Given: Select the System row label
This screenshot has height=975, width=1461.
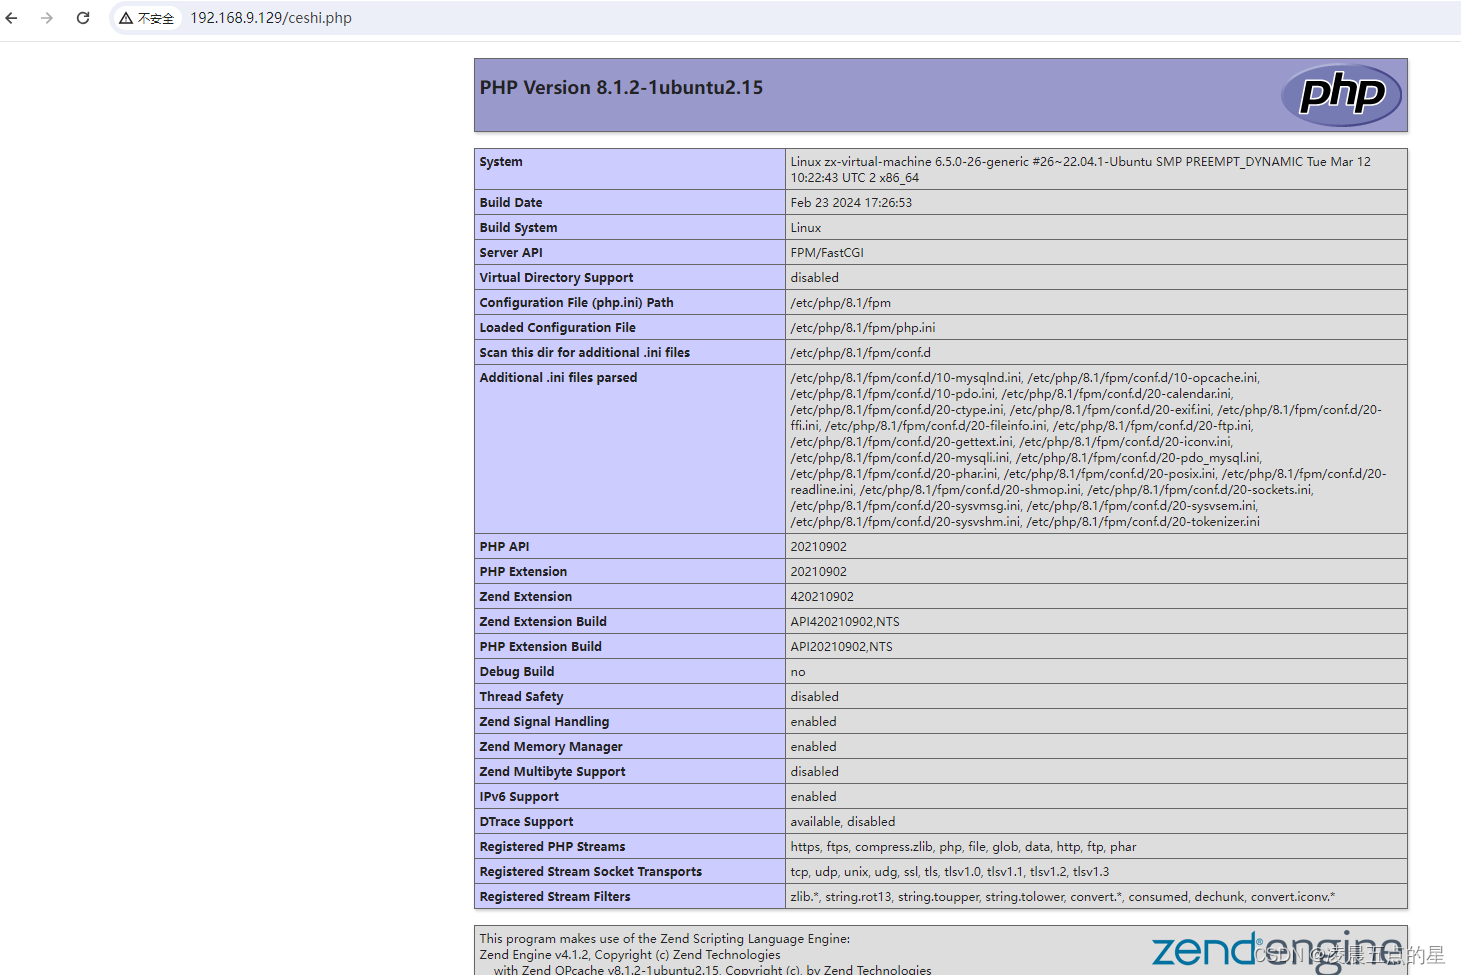Looking at the screenshot, I should click(x=501, y=162).
